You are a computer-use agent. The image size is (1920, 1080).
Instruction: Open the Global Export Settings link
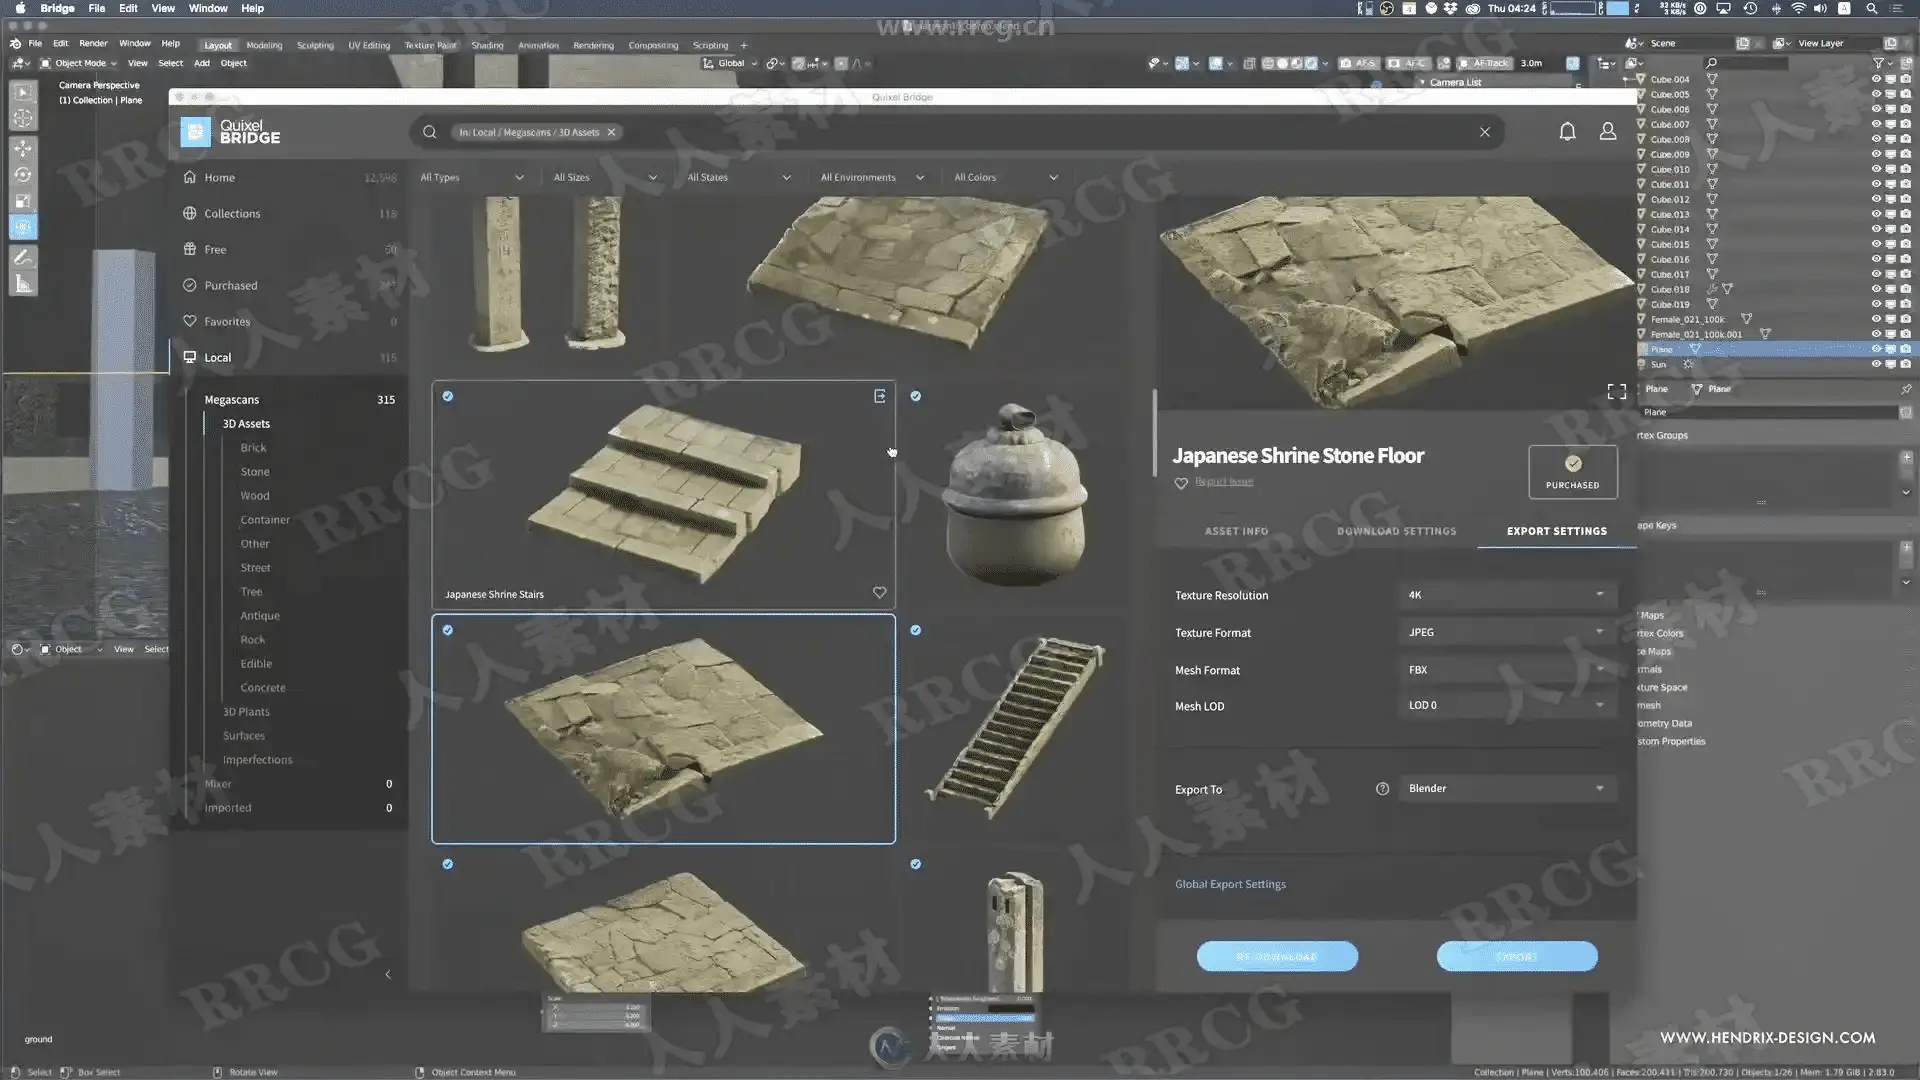tap(1230, 884)
